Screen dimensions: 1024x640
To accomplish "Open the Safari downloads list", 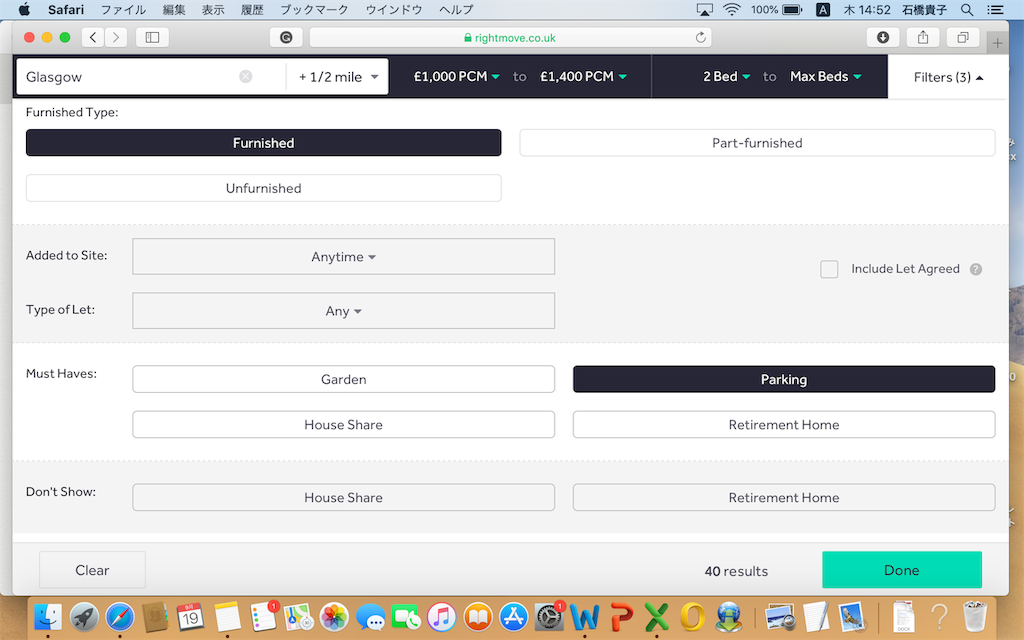I will [883, 37].
